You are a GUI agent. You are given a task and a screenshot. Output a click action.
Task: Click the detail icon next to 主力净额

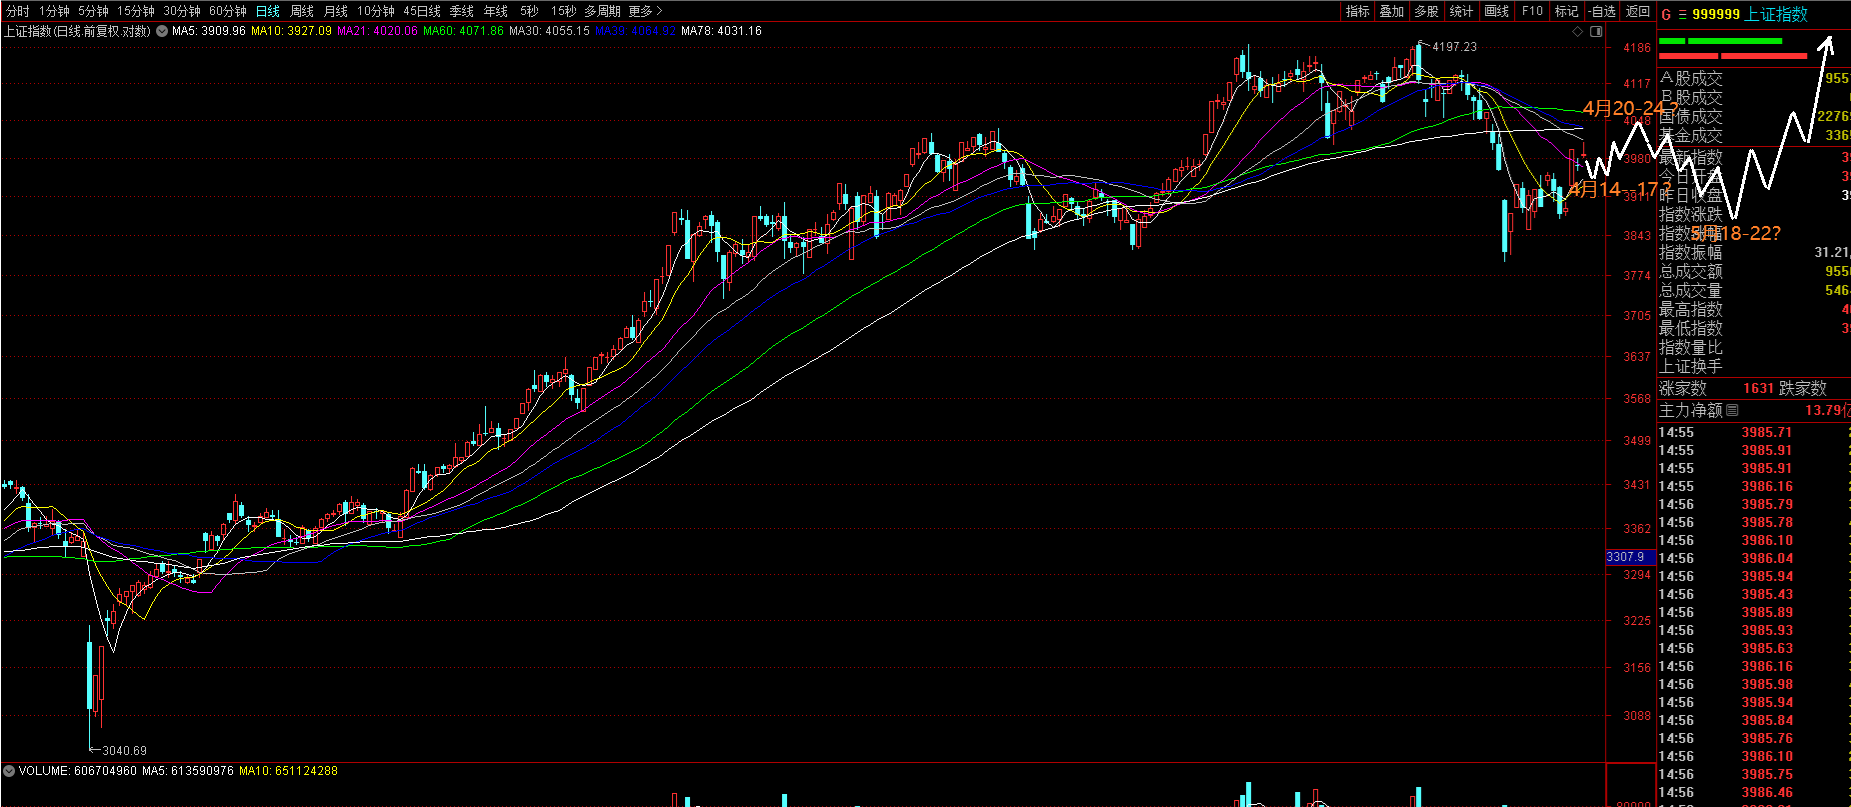1733,410
